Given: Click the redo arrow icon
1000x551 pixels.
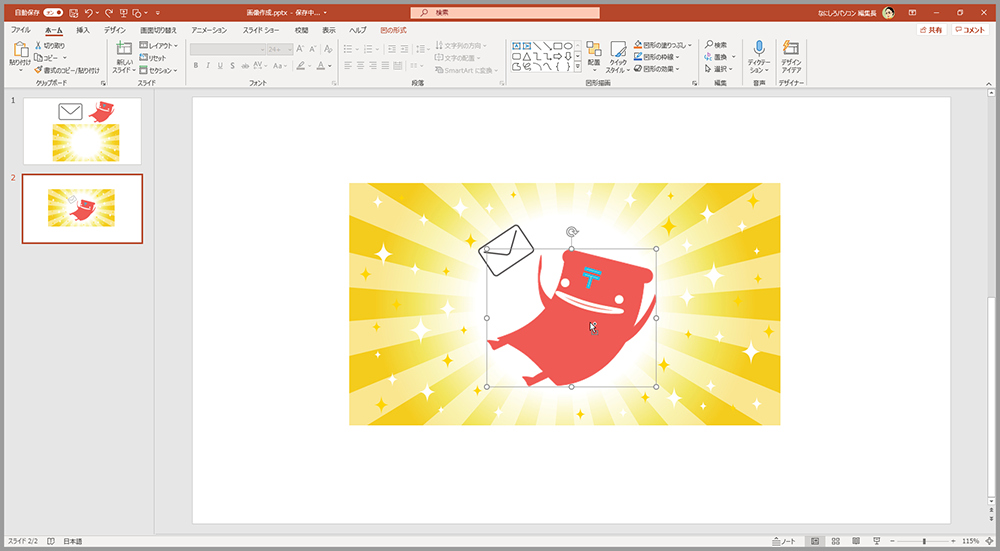Looking at the screenshot, I should (x=109, y=13).
